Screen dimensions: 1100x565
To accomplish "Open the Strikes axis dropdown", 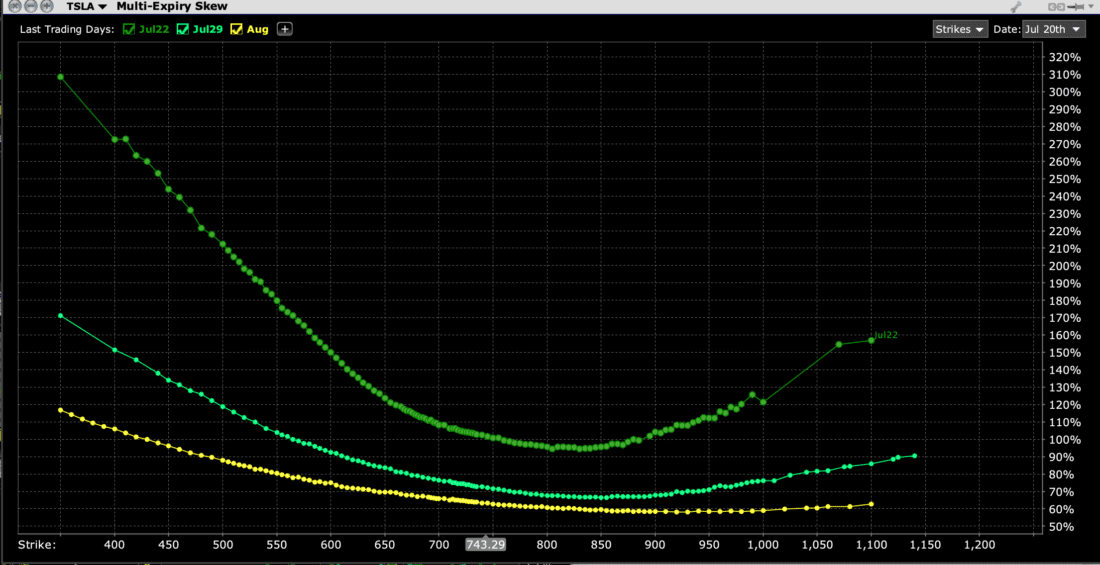I will coord(960,29).
